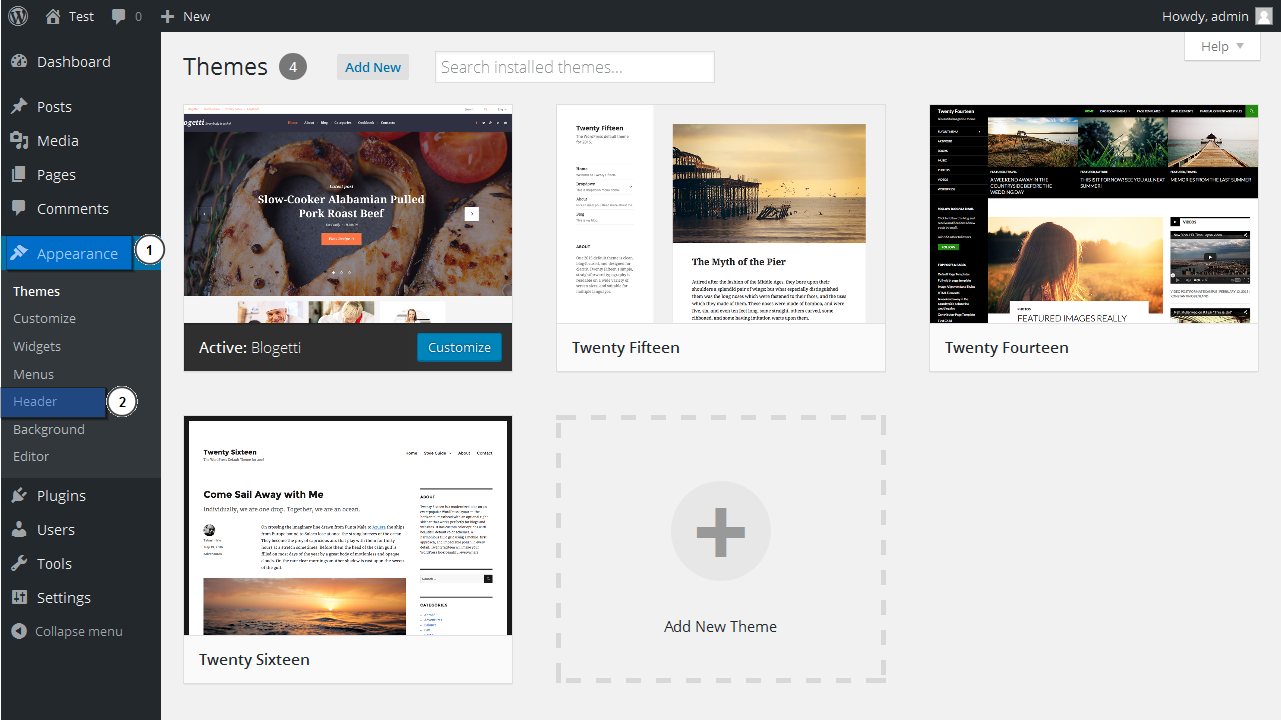Click the Test site name in admin bar
1281x720 pixels.
(82, 16)
